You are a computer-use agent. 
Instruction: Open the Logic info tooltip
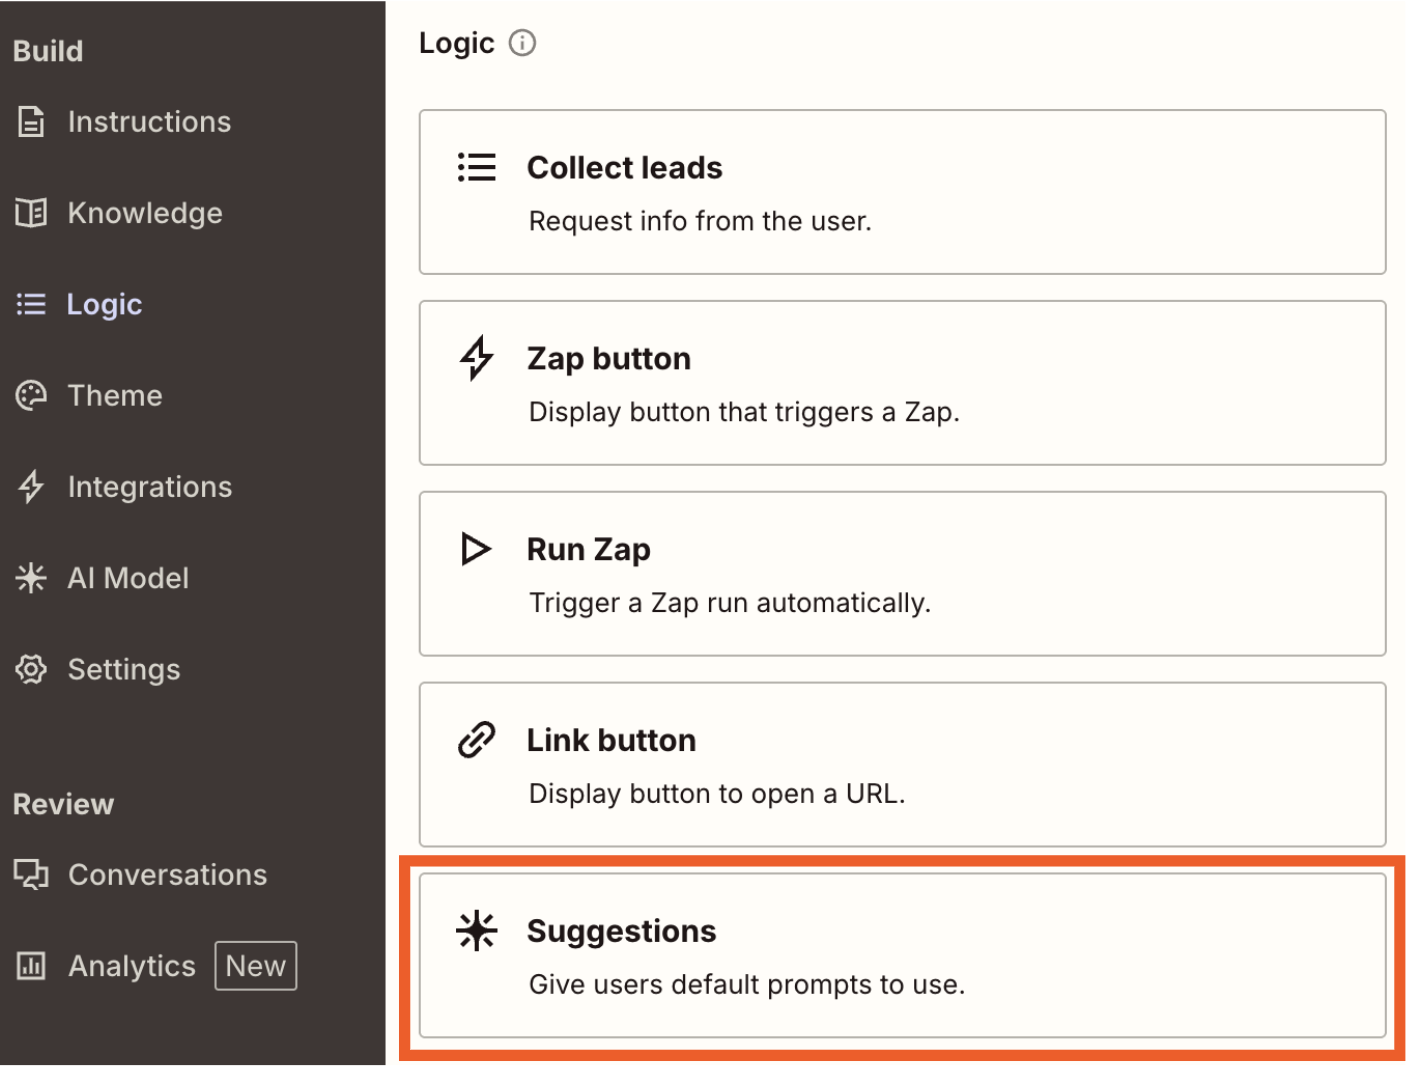click(x=522, y=43)
